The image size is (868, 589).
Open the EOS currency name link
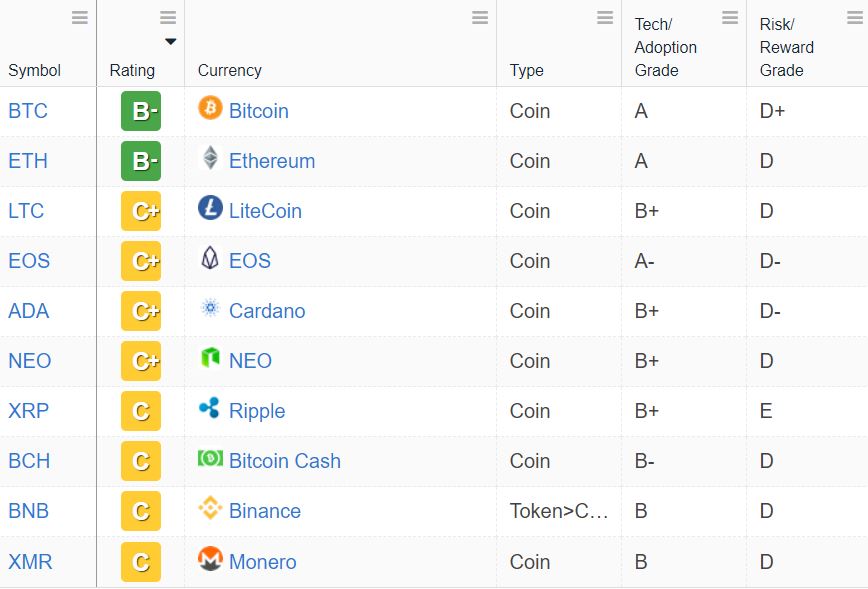250,261
